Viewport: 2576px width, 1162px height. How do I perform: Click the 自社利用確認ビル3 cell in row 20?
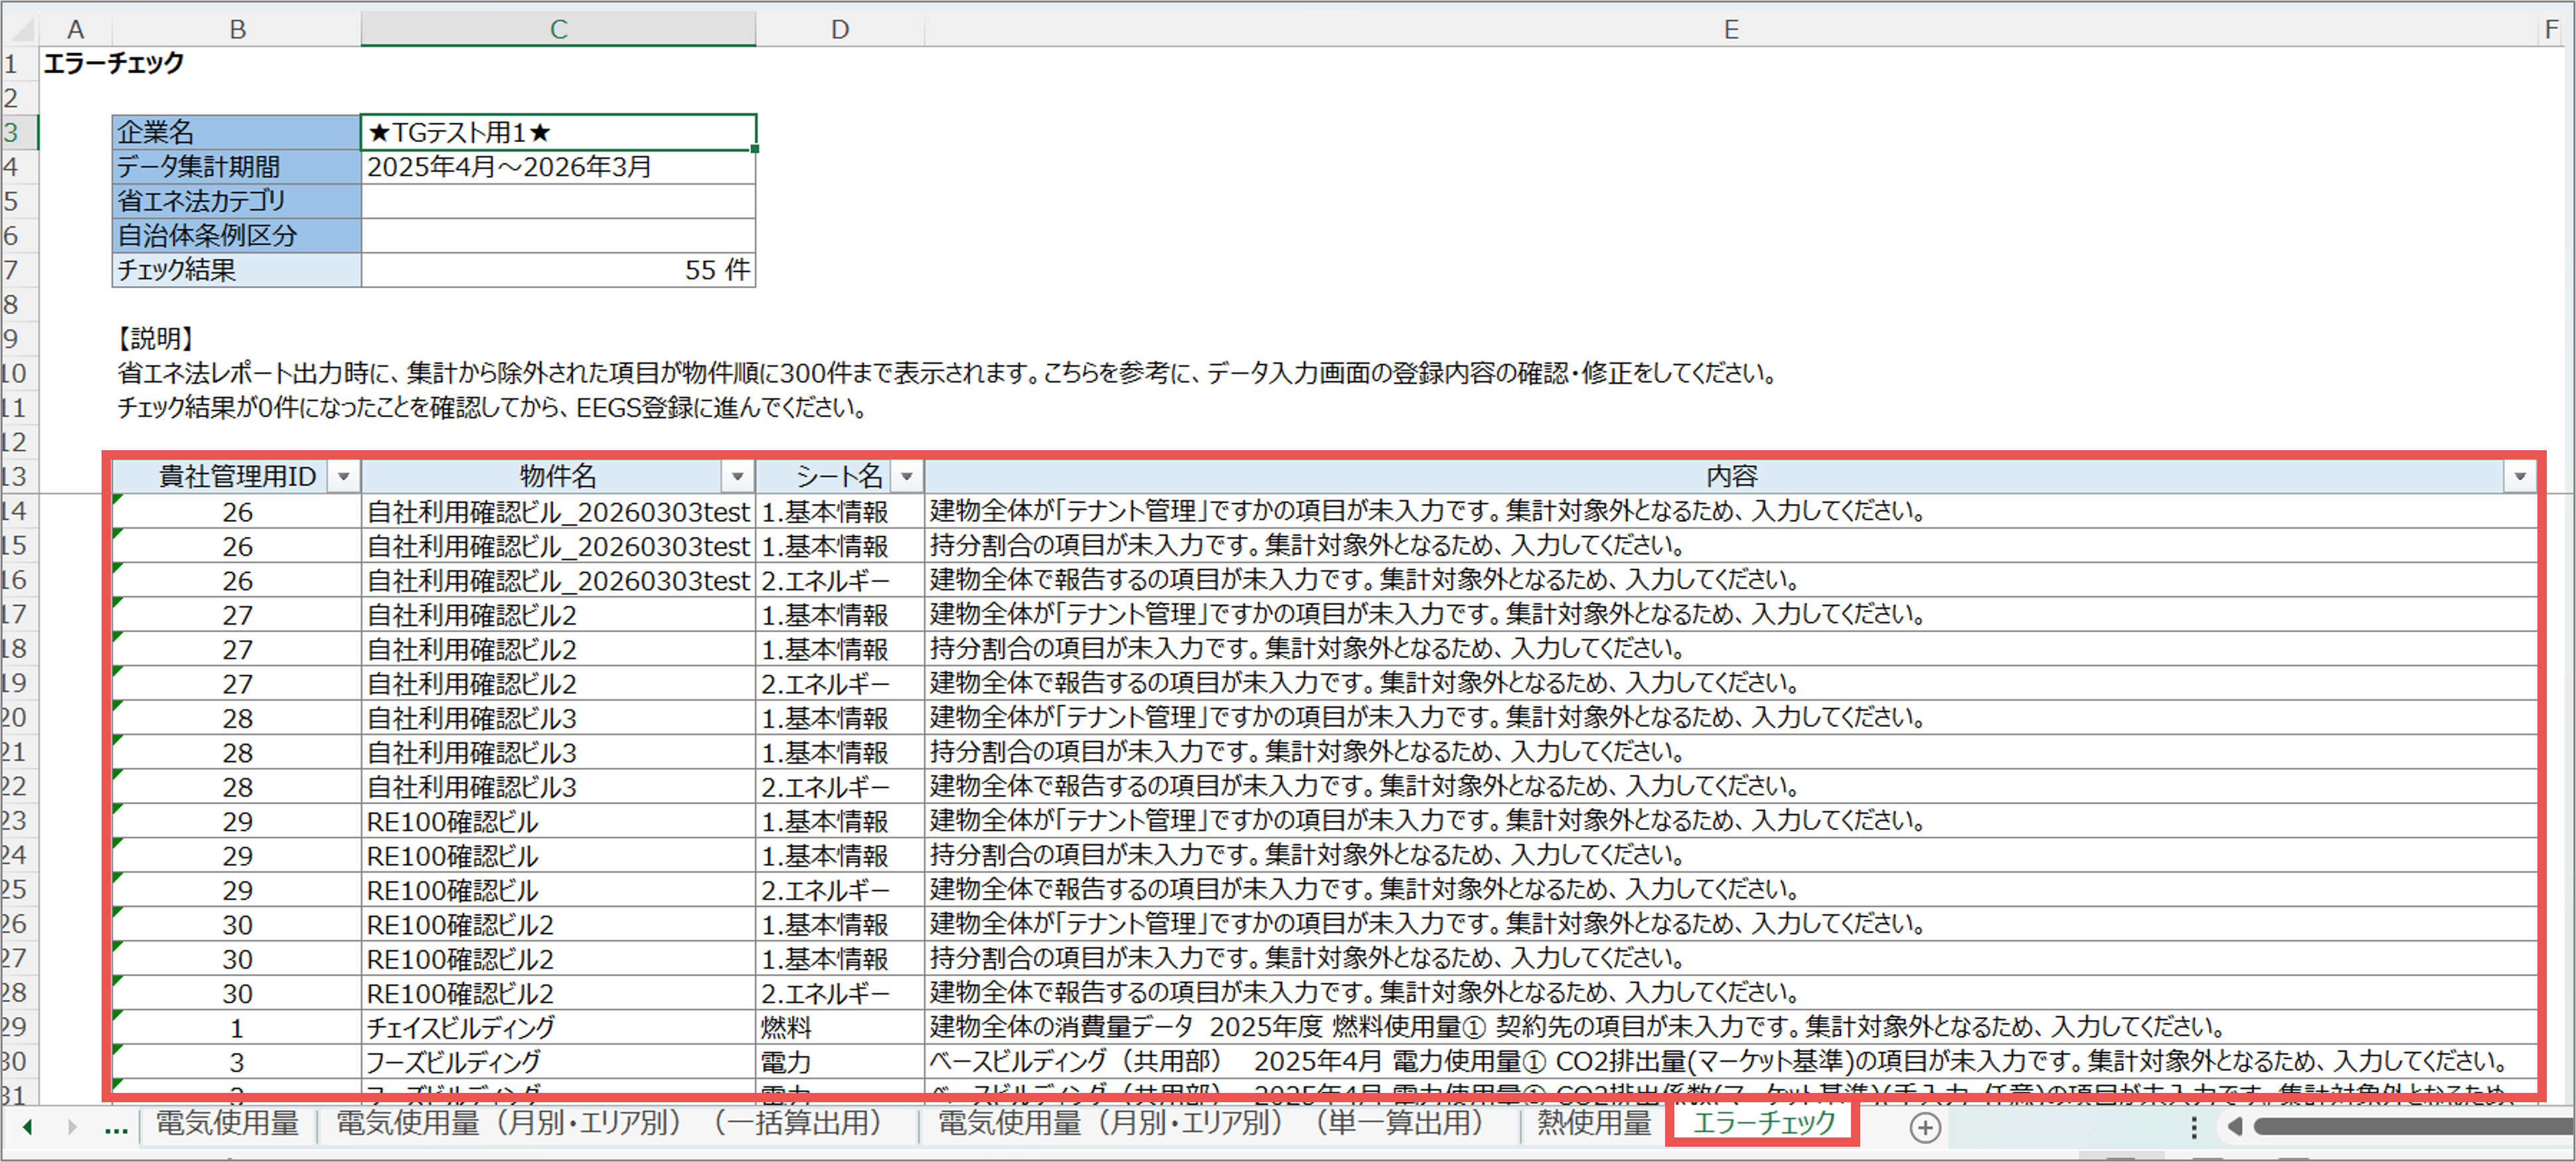558,718
